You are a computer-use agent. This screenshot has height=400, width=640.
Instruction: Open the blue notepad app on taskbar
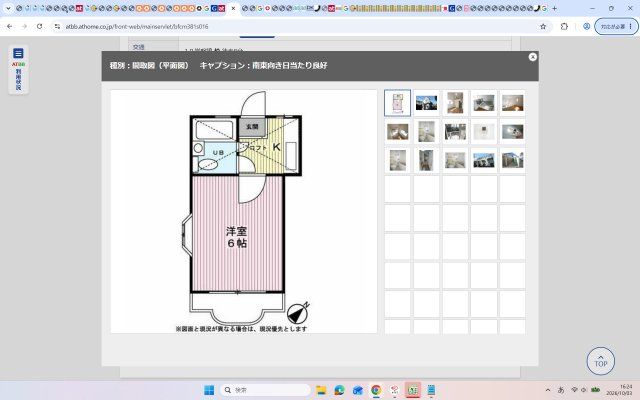click(x=431, y=390)
